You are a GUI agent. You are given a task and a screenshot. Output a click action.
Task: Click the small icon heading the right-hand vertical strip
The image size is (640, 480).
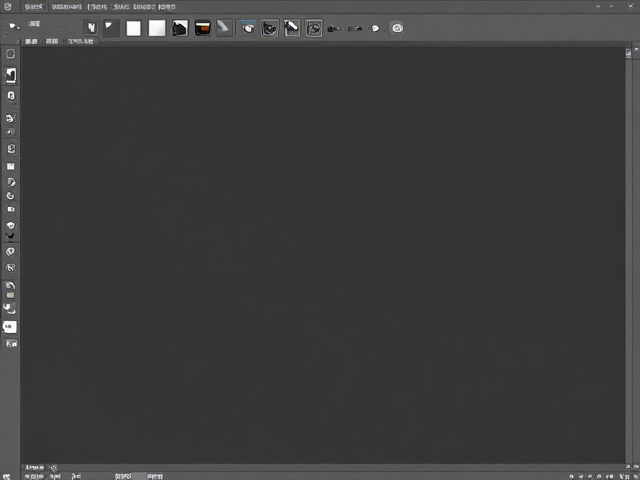[628, 53]
